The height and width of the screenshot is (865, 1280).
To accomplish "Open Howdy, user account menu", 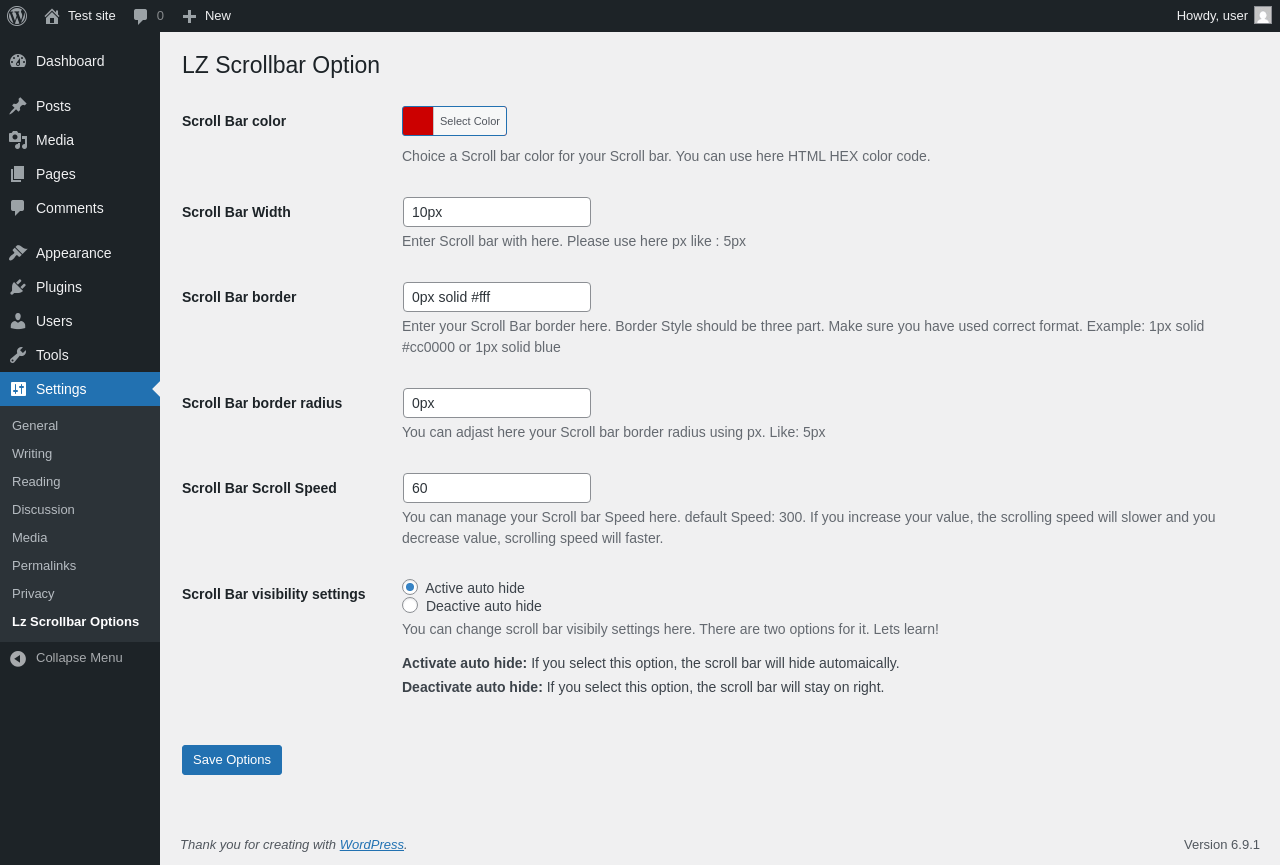I will click(1211, 16).
